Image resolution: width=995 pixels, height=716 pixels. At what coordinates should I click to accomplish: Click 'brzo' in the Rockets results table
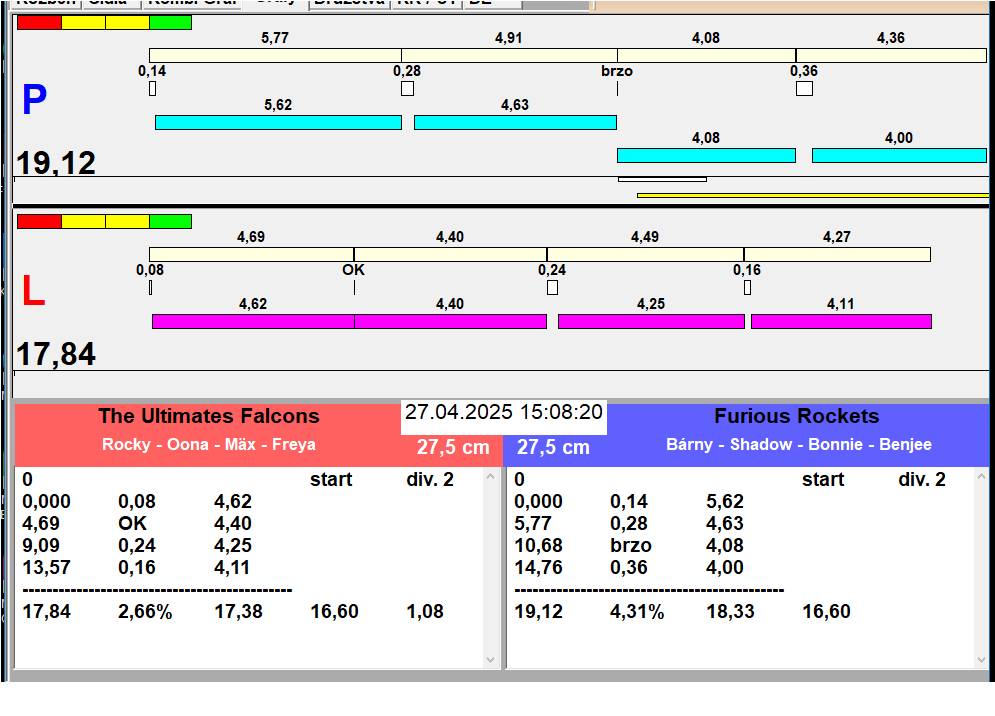(631, 546)
